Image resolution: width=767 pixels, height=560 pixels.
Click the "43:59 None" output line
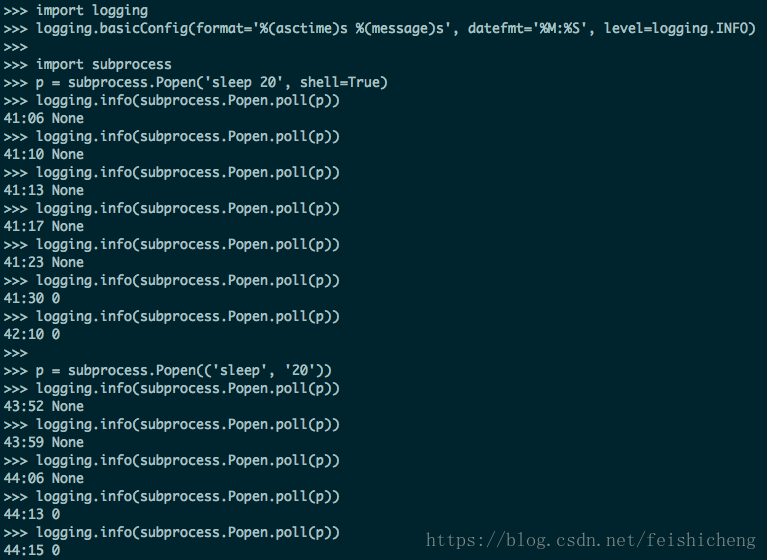(x=44, y=443)
